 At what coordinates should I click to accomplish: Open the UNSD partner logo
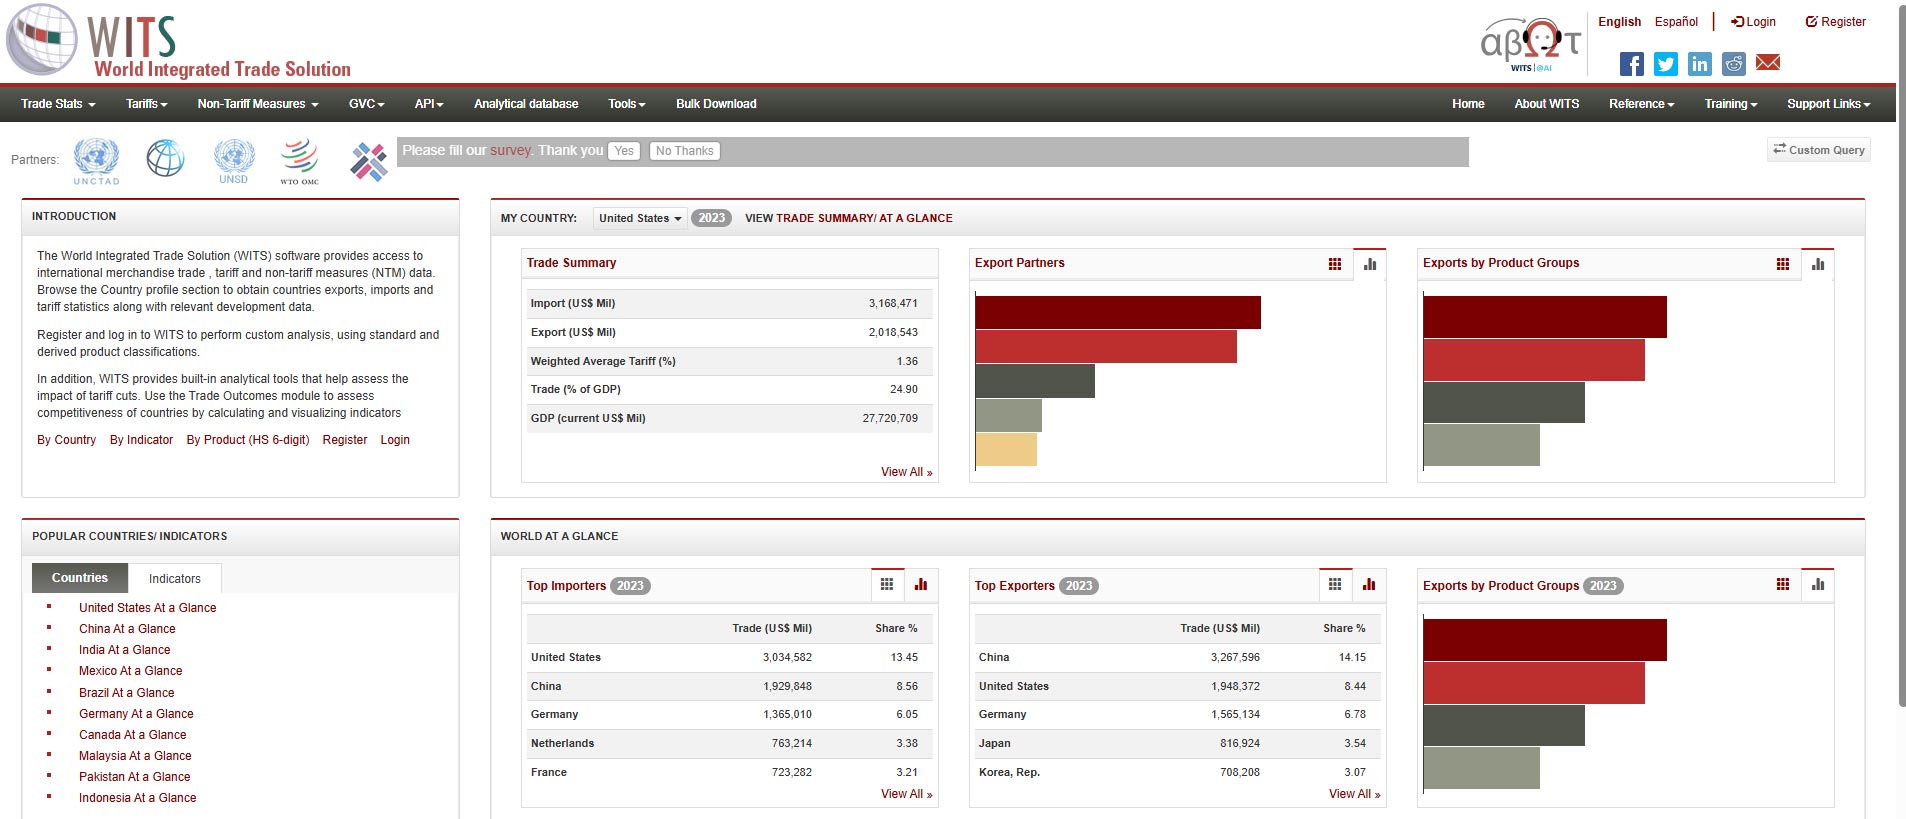click(x=234, y=161)
